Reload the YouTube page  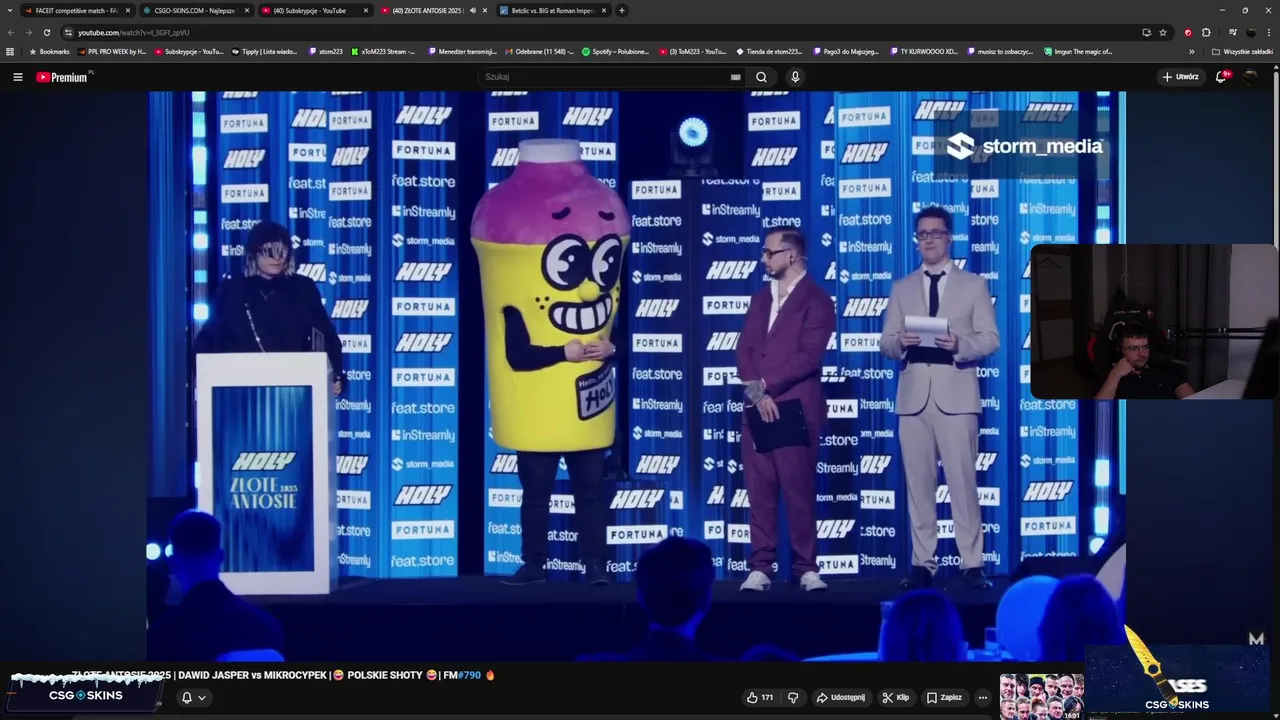[46, 32]
